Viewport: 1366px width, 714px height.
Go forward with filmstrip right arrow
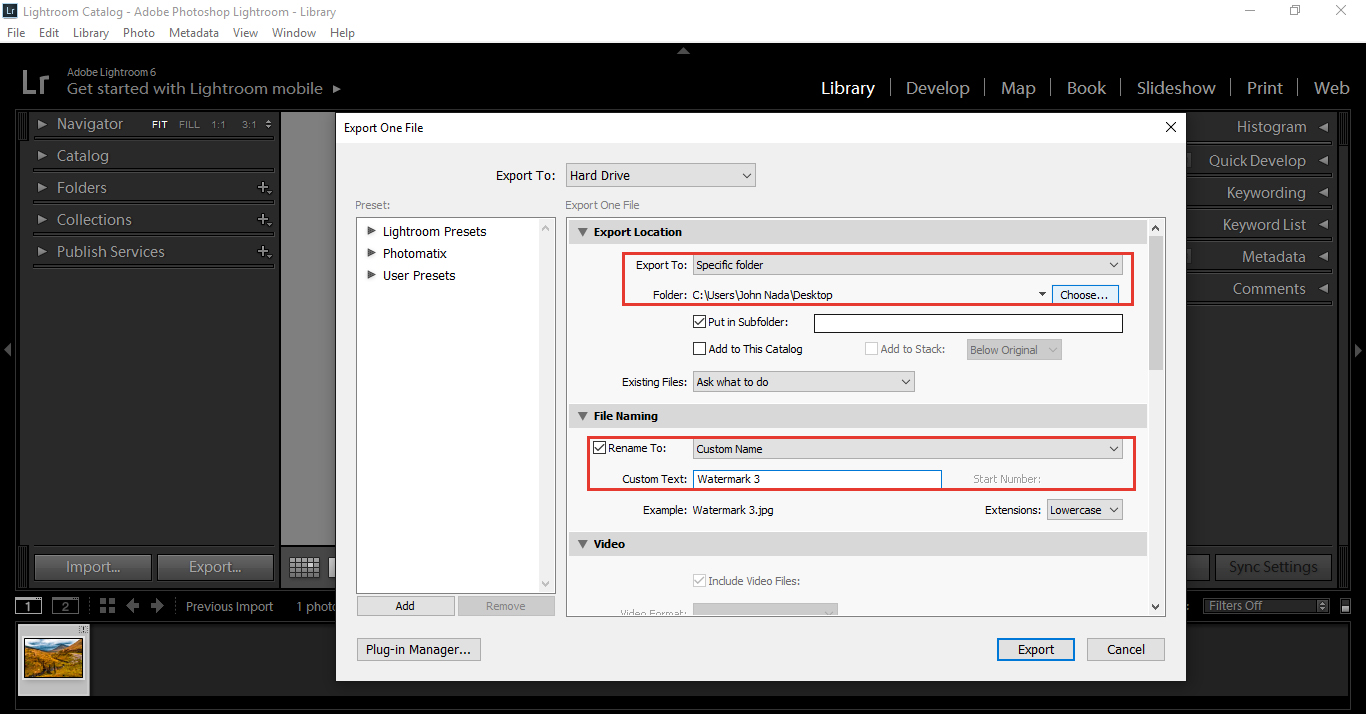click(x=157, y=606)
